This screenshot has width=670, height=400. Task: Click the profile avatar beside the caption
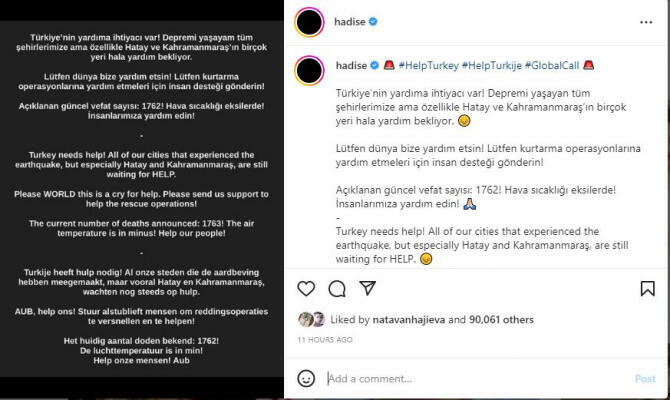(310, 70)
